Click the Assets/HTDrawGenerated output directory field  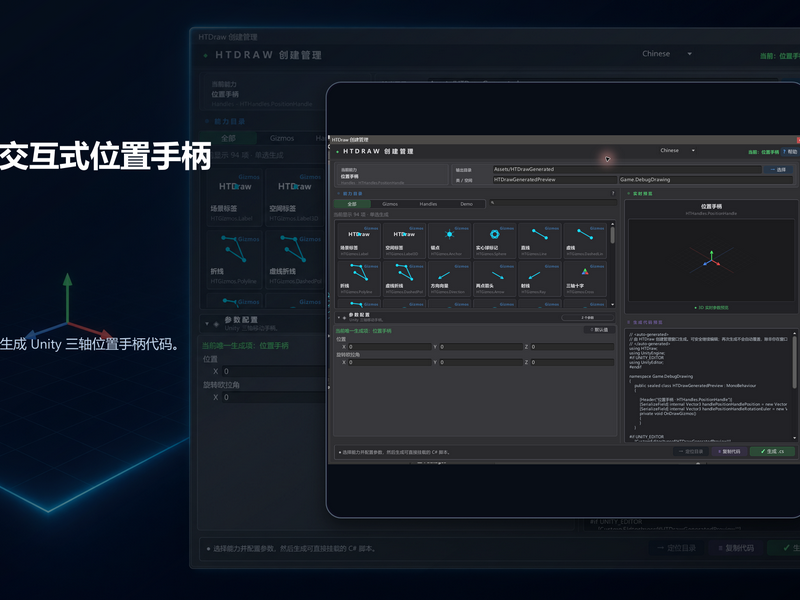click(x=627, y=169)
